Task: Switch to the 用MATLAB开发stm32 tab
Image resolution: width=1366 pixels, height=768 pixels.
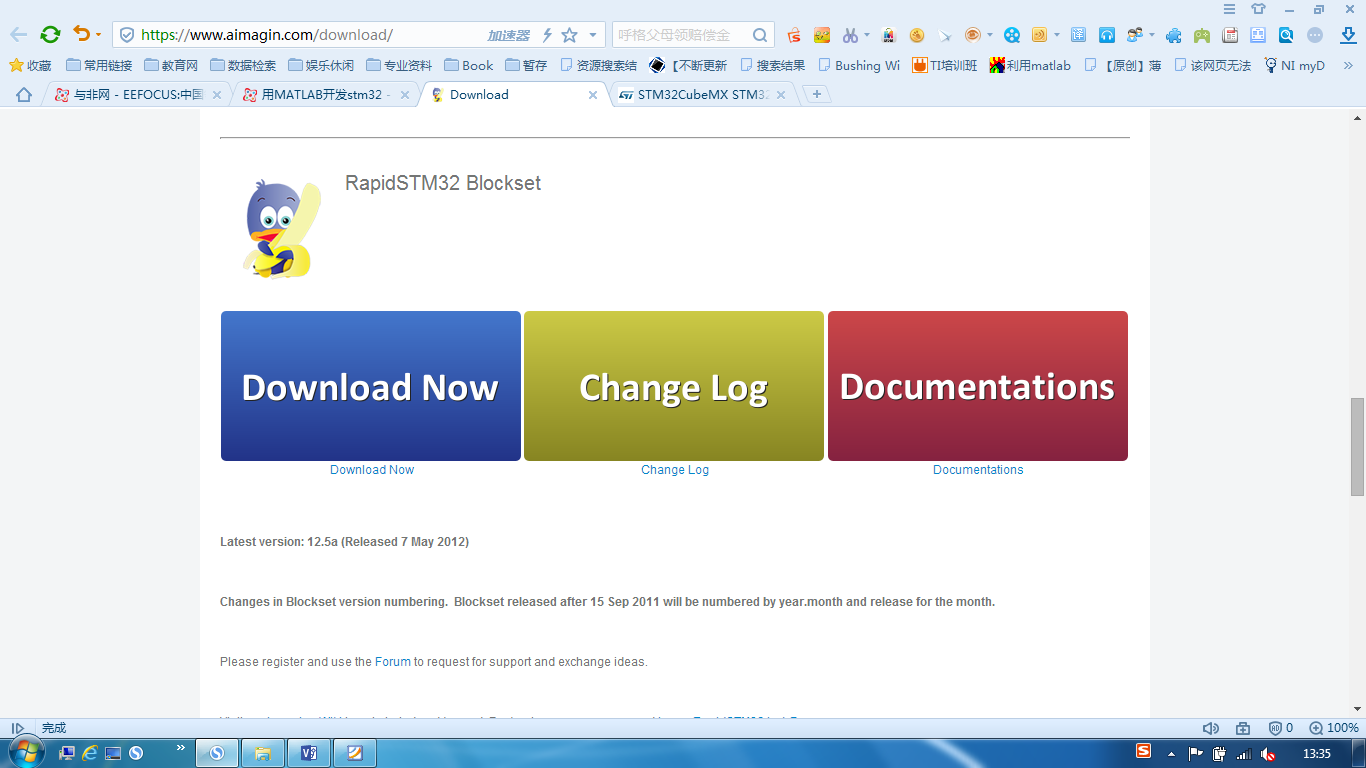Action: (326, 95)
